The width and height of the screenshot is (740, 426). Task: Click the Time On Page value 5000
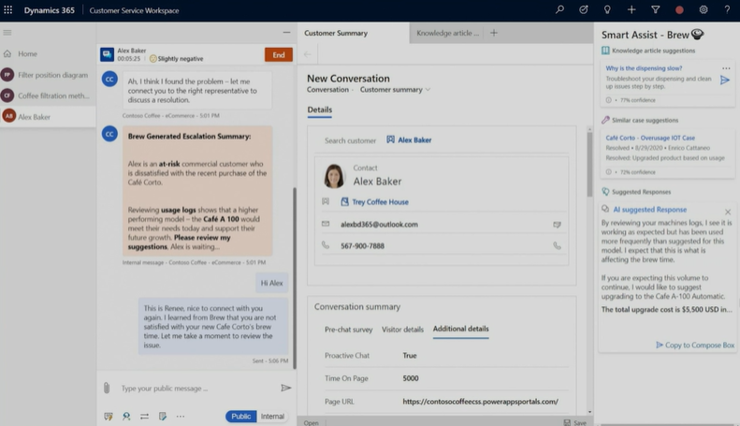[x=411, y=378]
